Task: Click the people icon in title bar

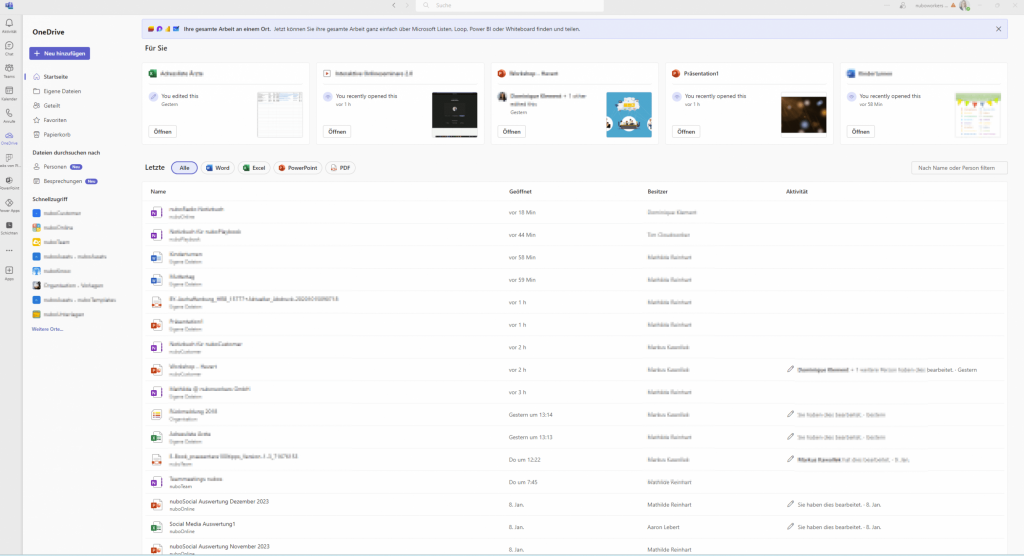Action: pyautogui.click(x=903, y=5)
